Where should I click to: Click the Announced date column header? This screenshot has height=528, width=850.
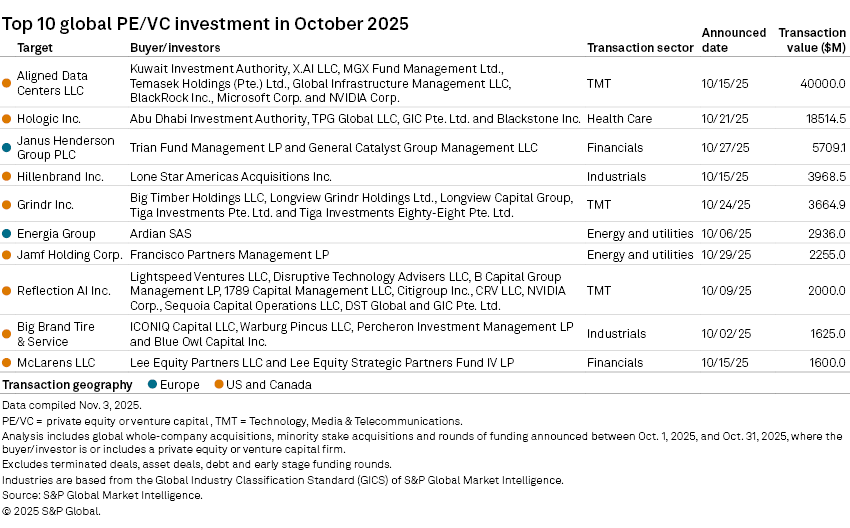(x=733, y=40)
